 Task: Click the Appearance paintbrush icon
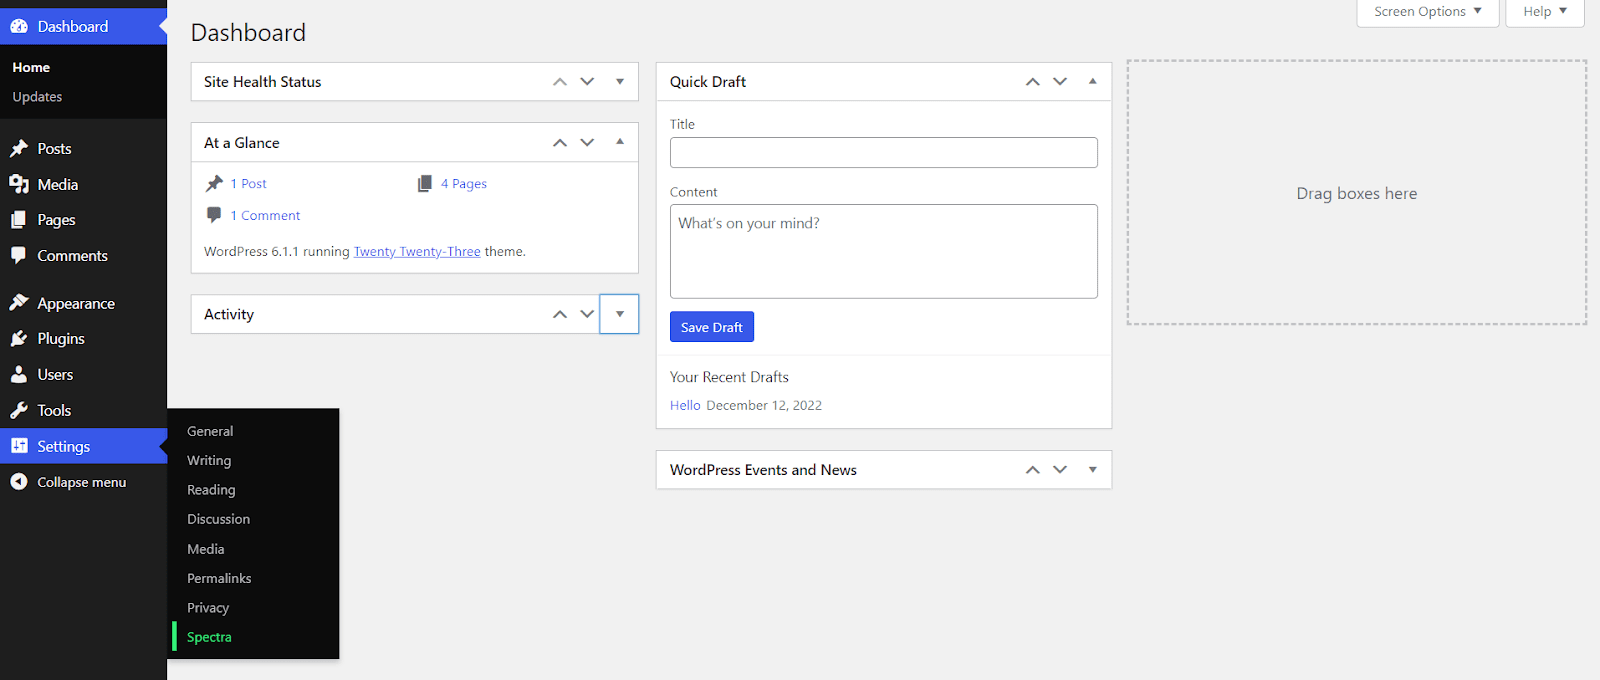19,303
